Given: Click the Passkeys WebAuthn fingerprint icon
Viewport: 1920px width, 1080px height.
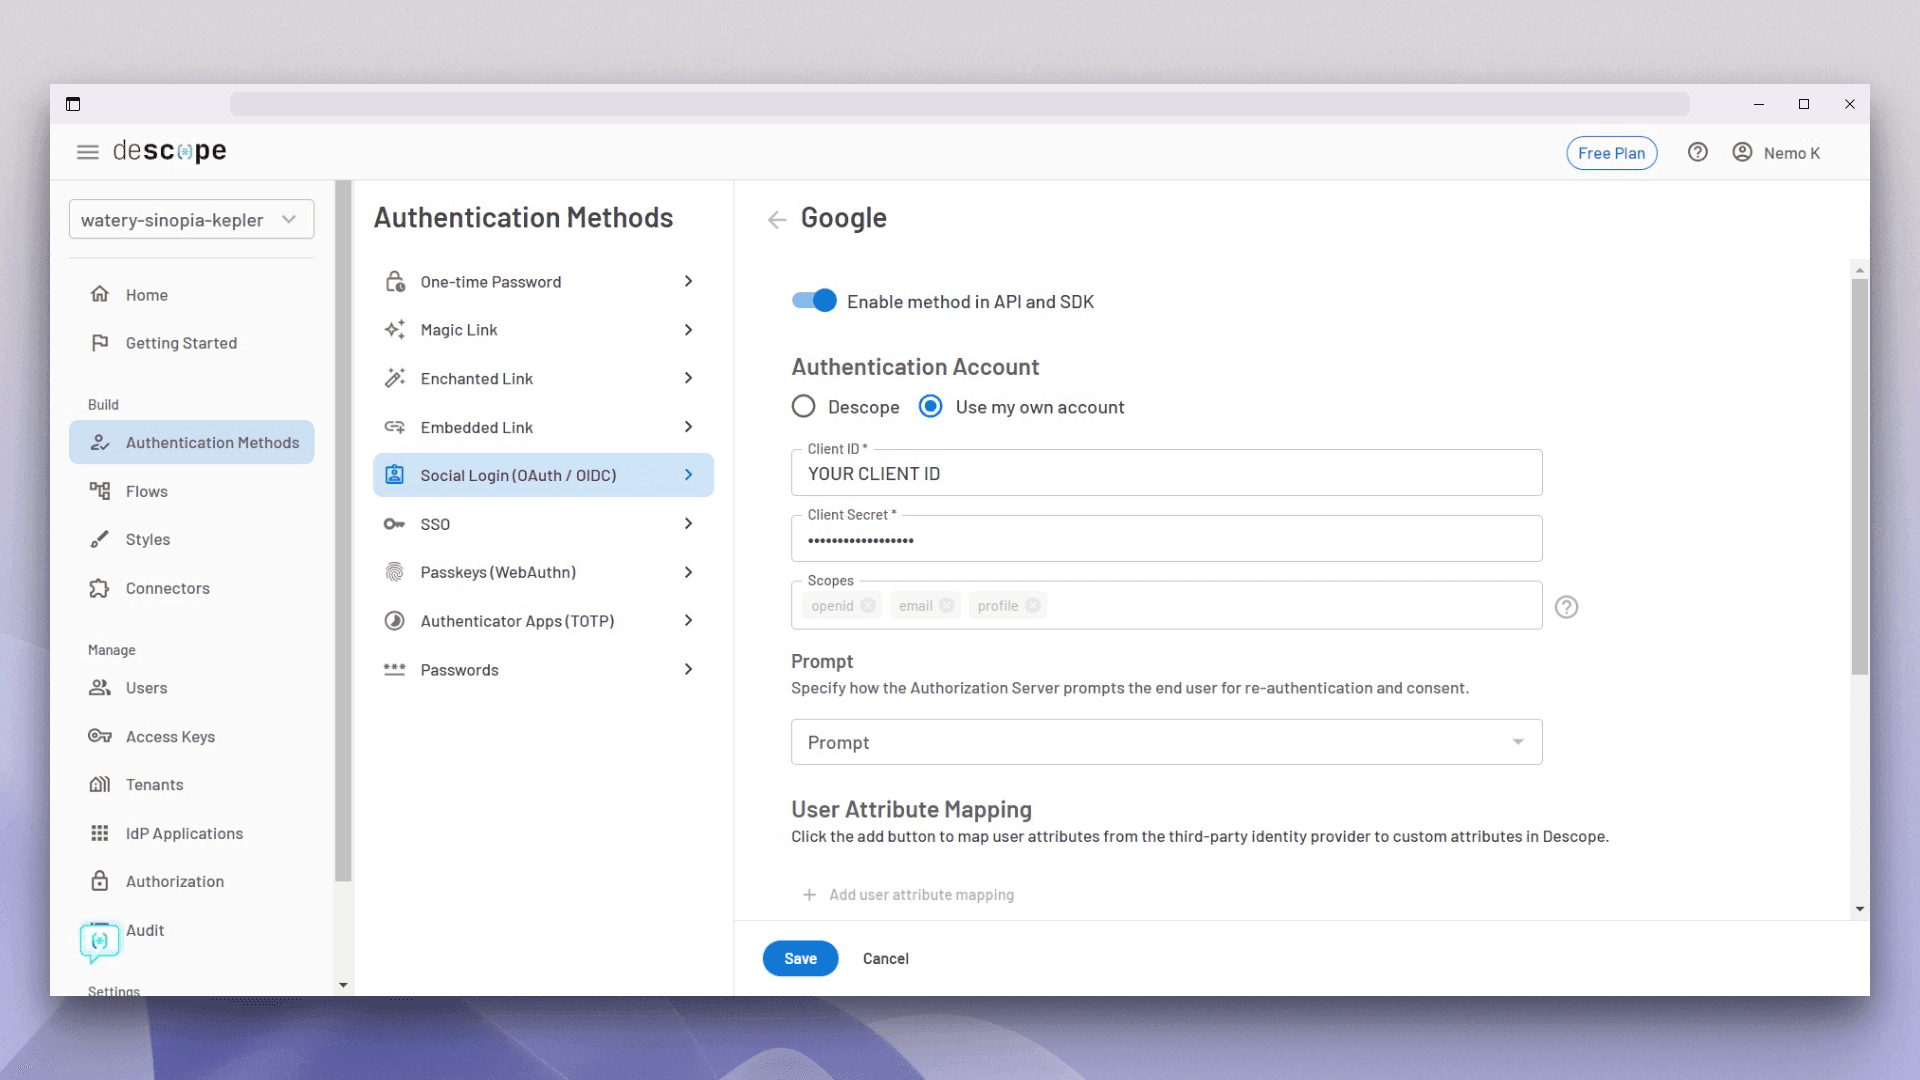Looking at the screenshot, I should pos(395,571).
